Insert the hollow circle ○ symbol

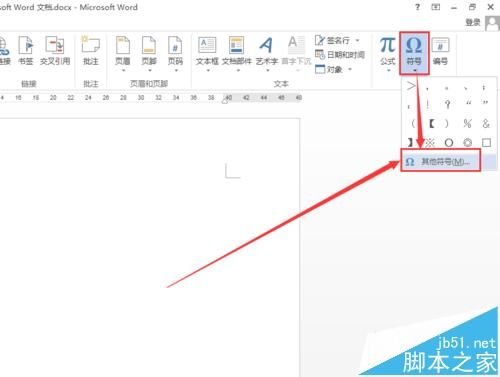coord(449,143)
